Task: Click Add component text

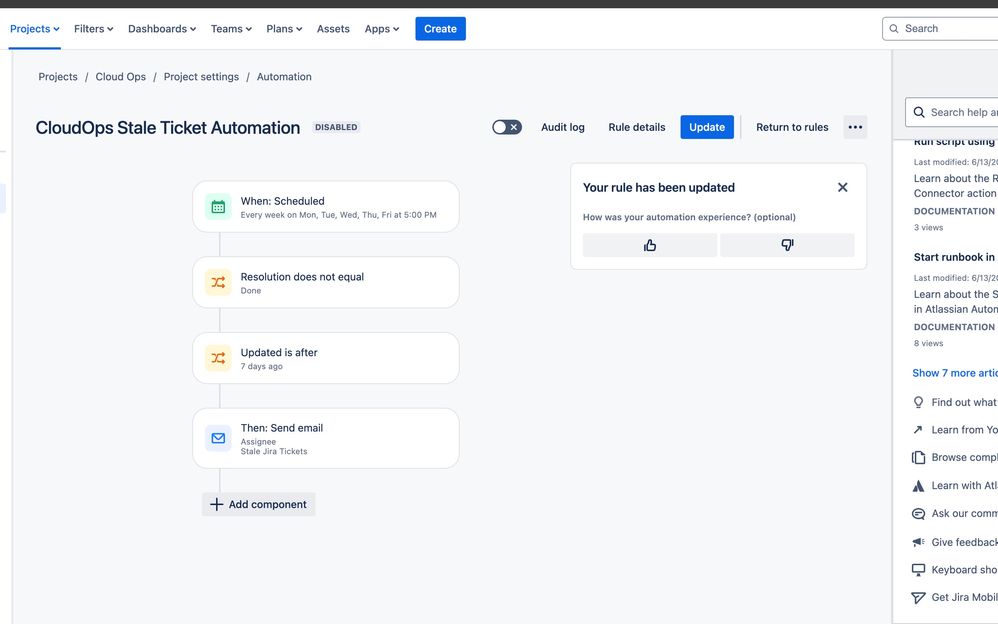Action: [267, 504]
